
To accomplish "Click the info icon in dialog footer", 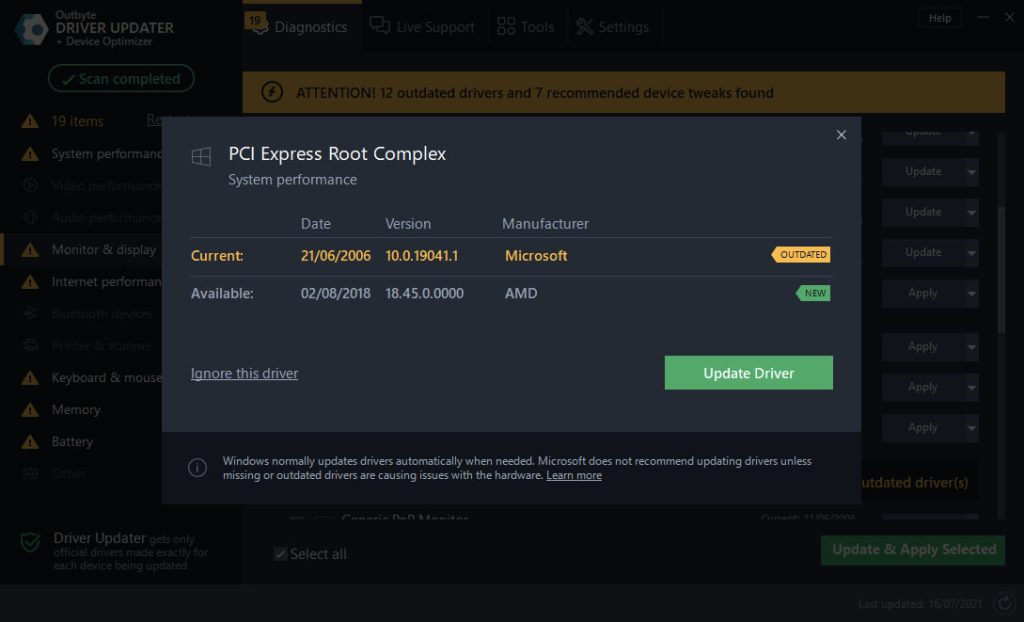I will pyautogui.click(x=197, y=468).
